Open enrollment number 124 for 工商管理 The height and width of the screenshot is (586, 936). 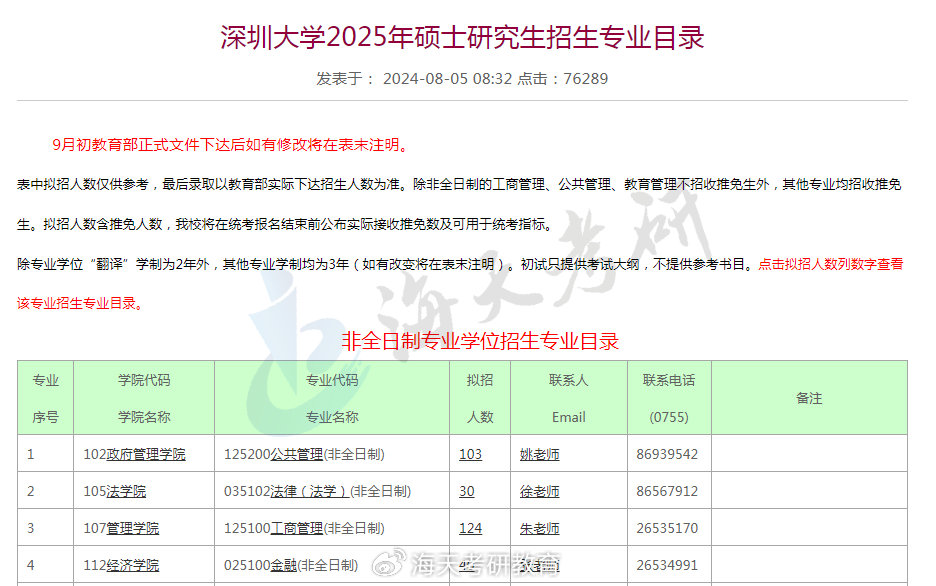[x=470, y=528]
